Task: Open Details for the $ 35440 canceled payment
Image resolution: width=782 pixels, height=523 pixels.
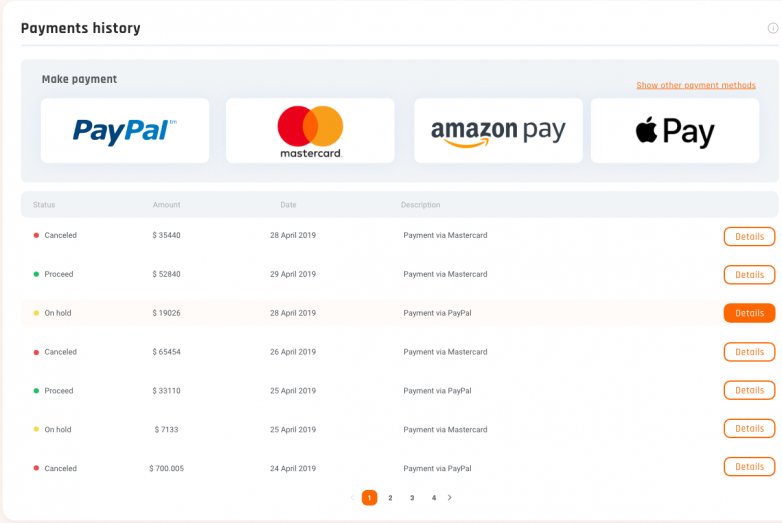Action: 749,236
